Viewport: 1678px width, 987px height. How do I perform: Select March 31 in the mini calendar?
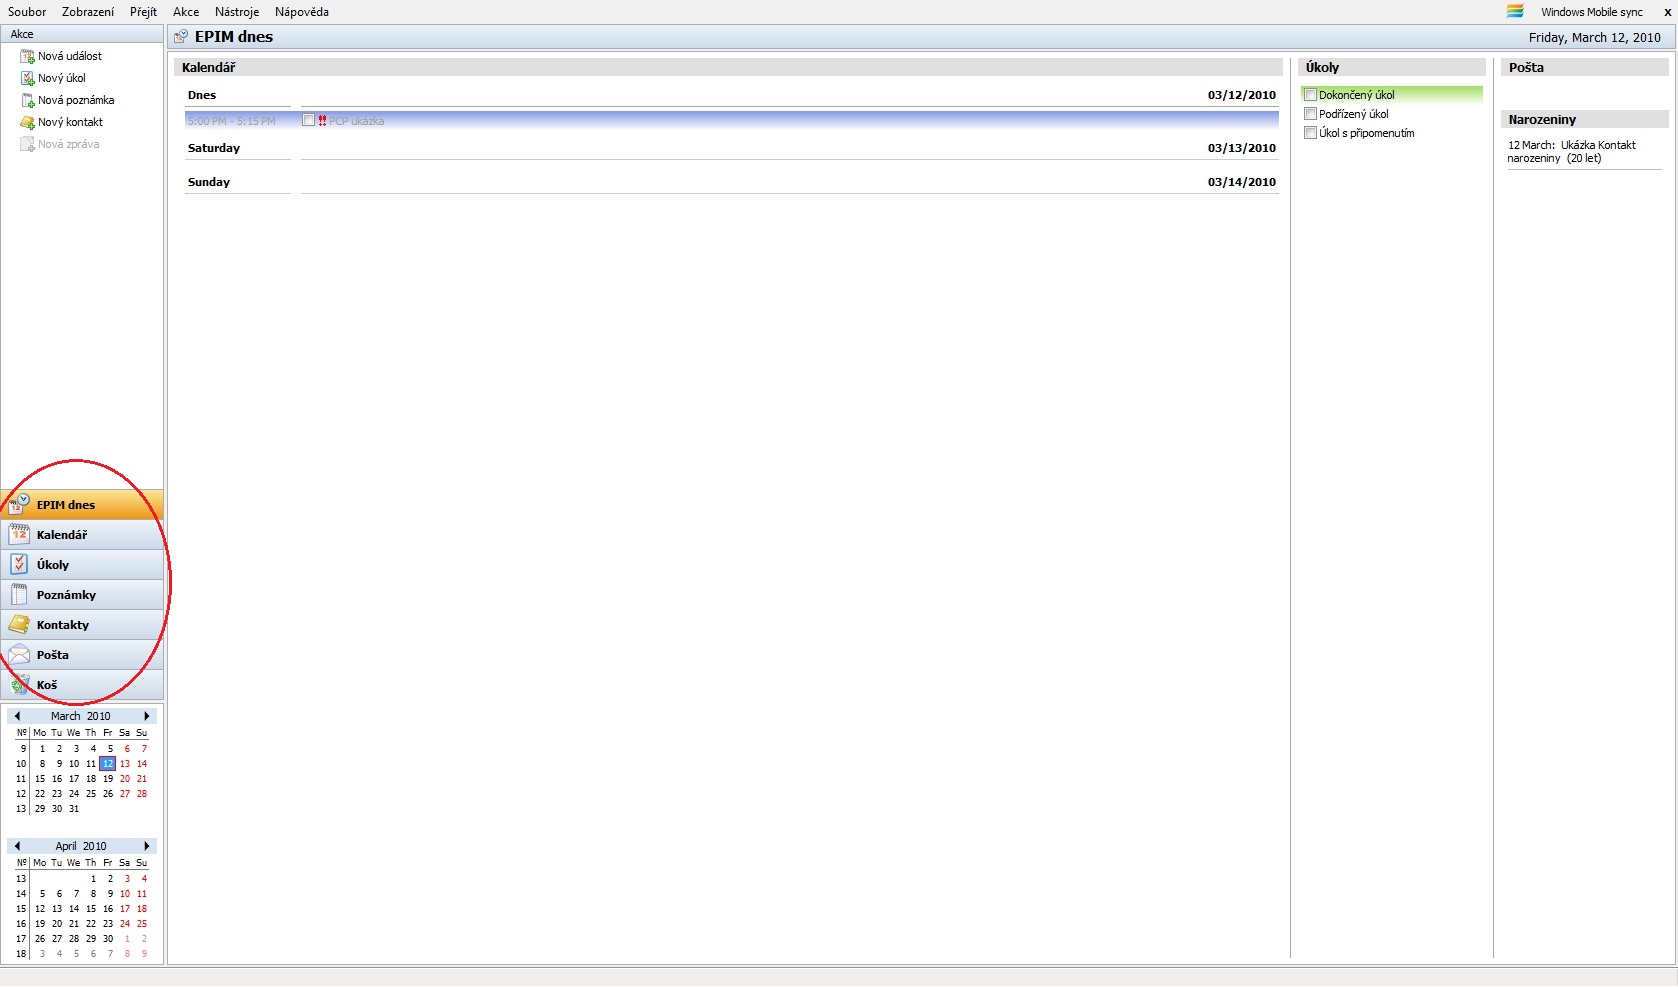(x=74, y=809)
